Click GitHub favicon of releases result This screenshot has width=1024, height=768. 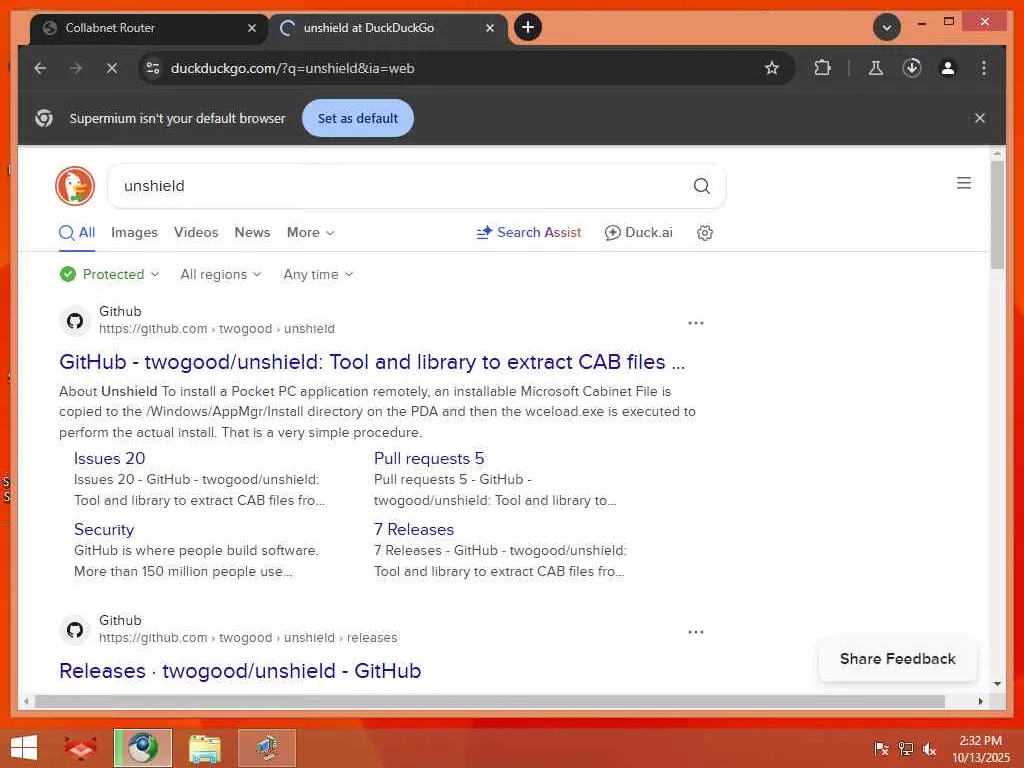coord(75,630)
